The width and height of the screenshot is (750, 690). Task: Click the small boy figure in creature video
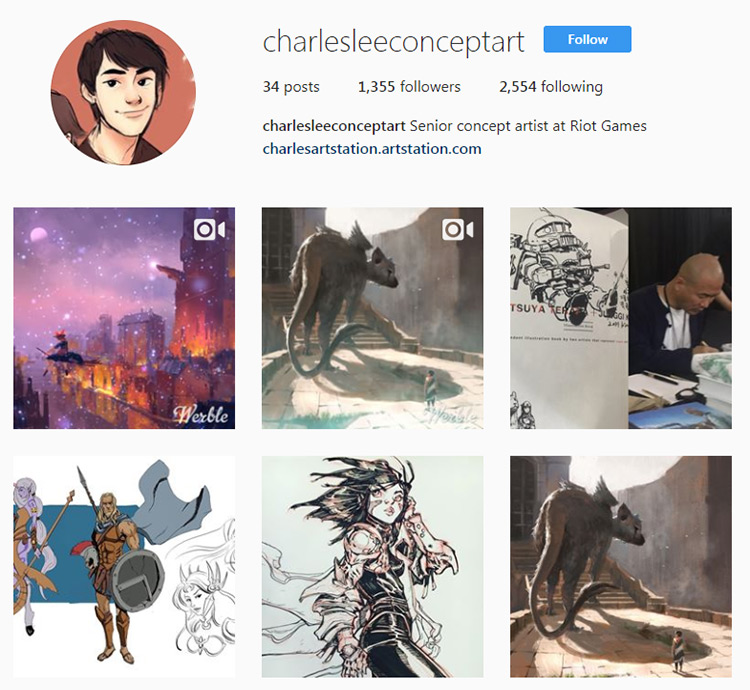pos(430,387)
